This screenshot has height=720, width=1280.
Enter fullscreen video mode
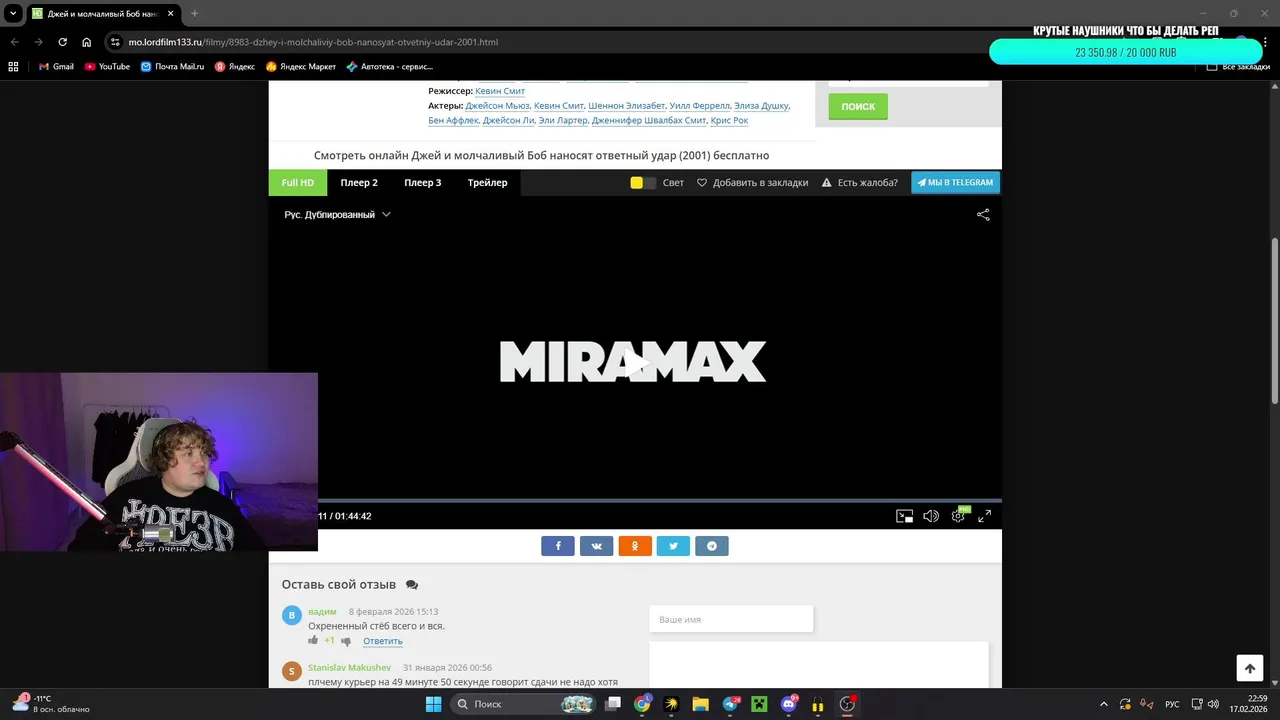coord(984,516)
